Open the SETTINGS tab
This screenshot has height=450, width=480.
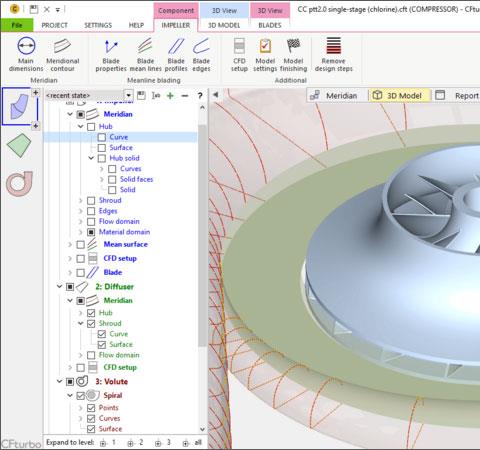point(98,25)
